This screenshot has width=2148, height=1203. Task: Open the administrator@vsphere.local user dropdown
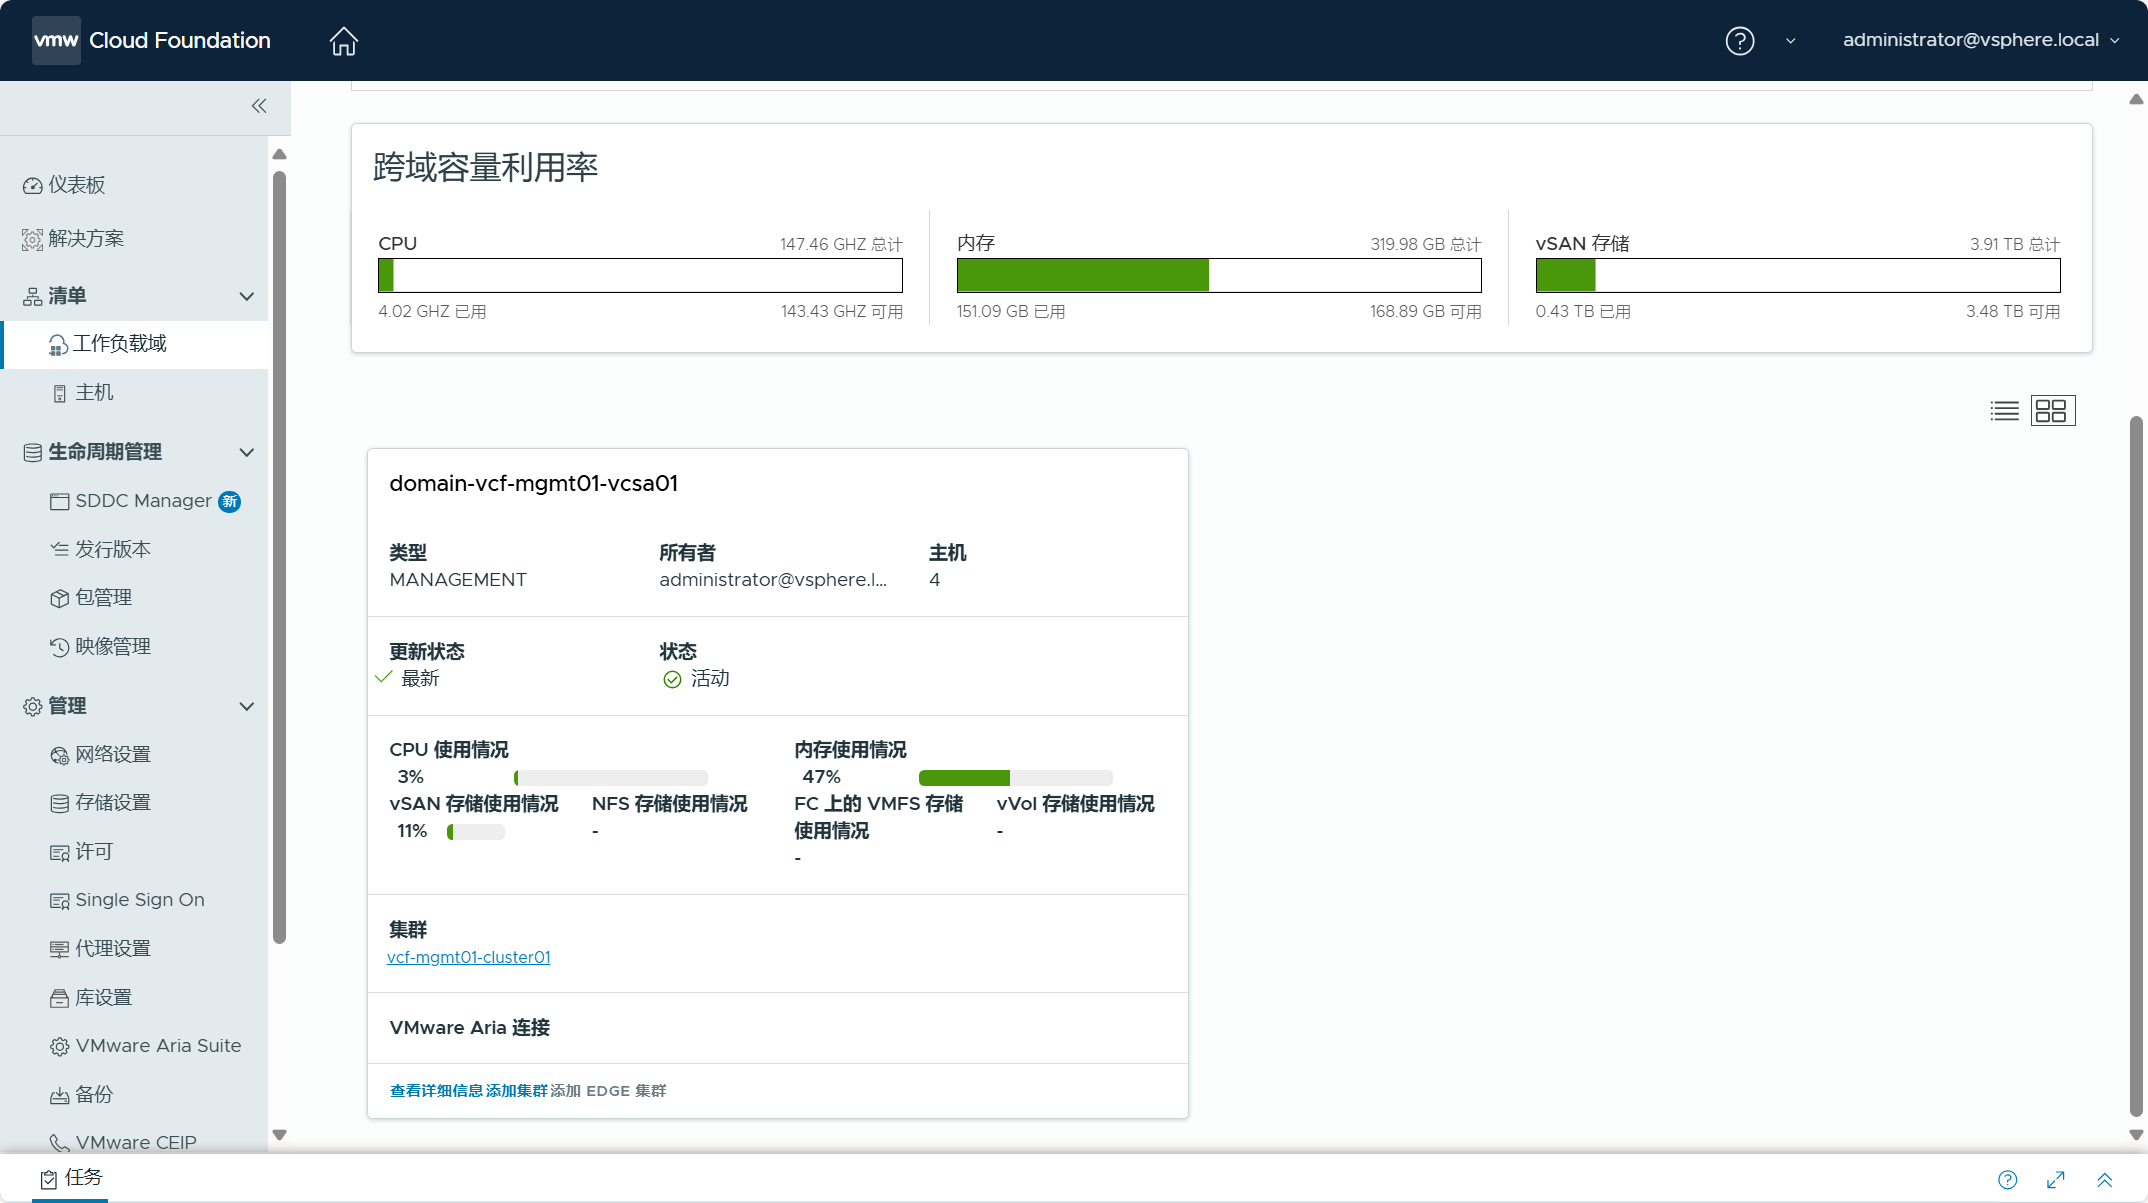point(1980,41)
